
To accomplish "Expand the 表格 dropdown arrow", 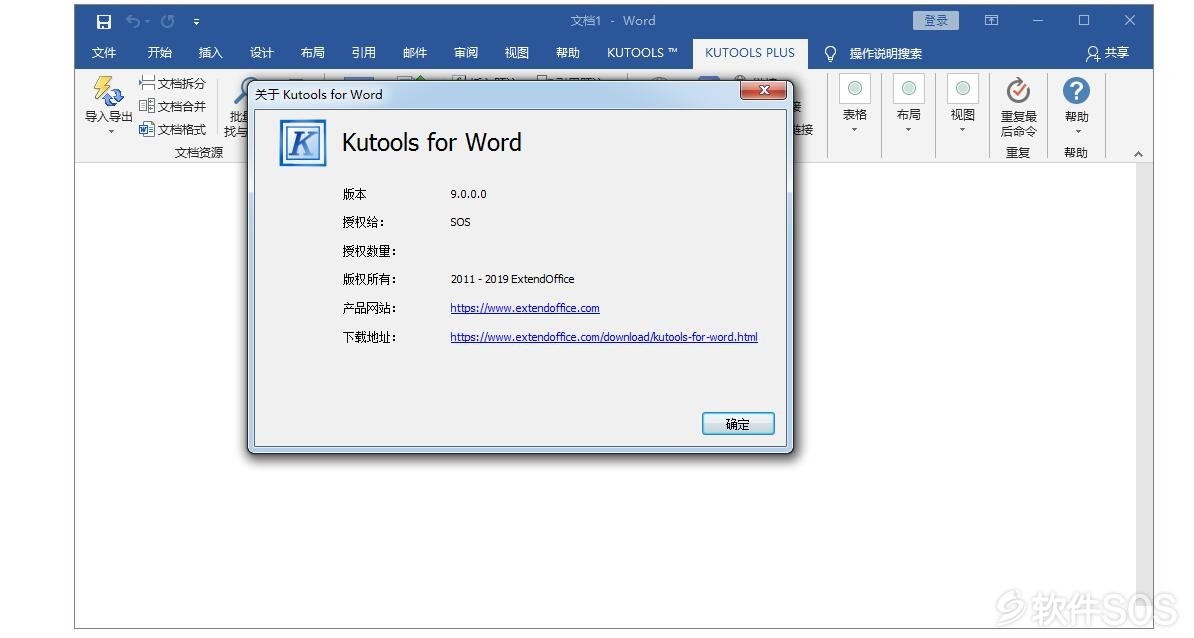I will pyautogui.click(x=854, y=129).
